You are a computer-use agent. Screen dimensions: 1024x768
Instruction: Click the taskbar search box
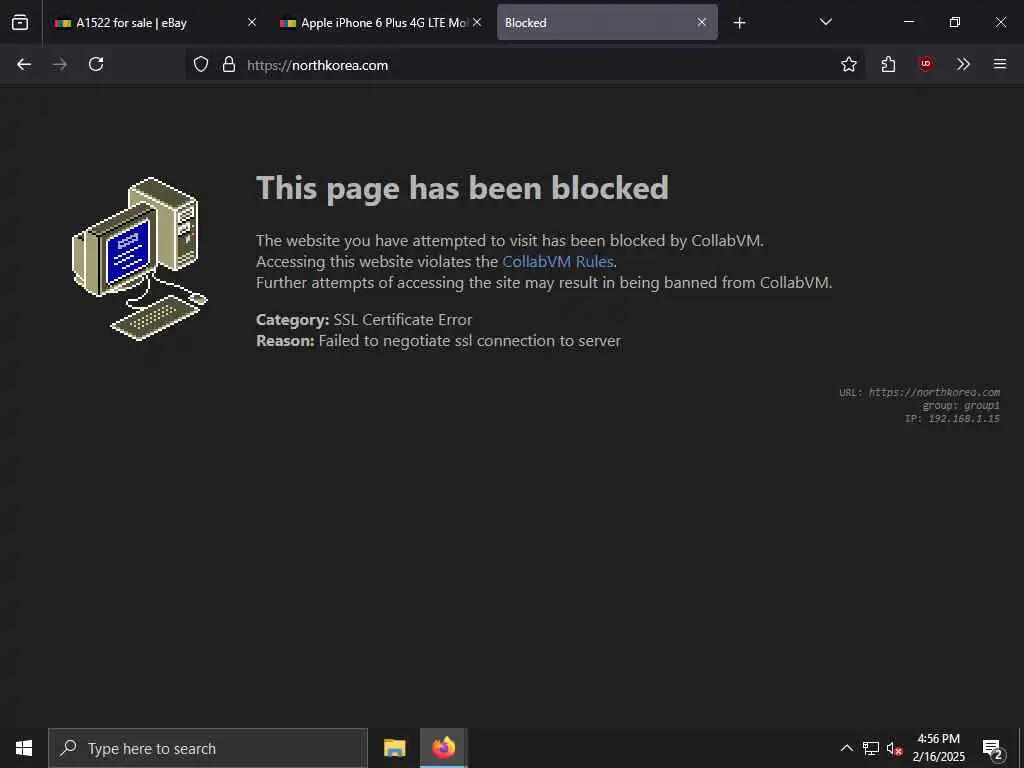tap(208, 748)
